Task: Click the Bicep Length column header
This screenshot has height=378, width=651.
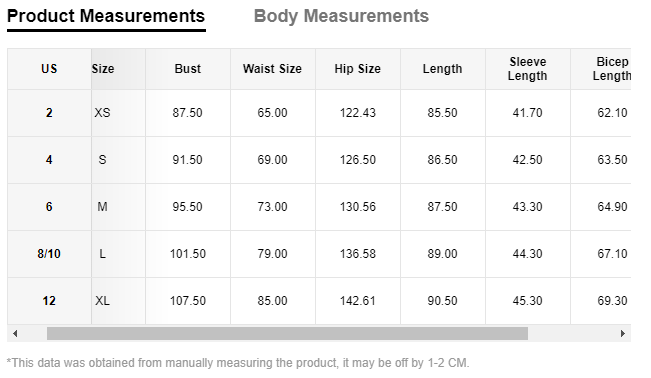Action: tap(611, 69)
